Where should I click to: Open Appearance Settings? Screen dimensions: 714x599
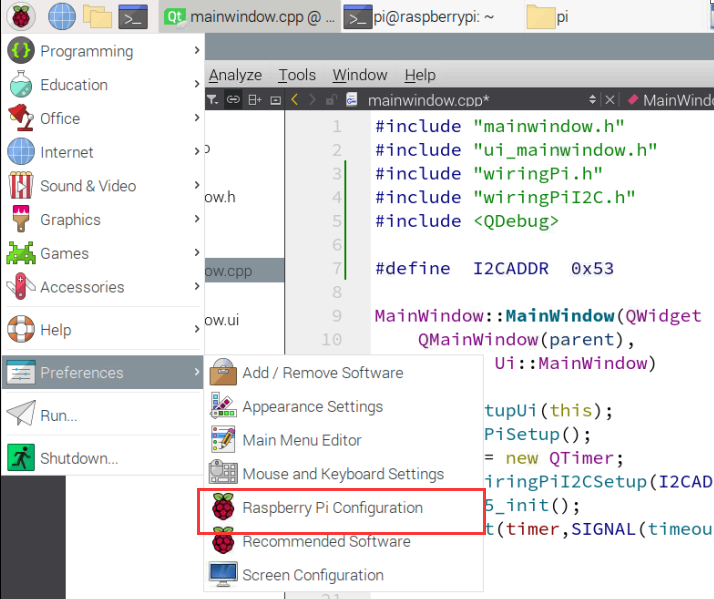click(x=344, y=406)
